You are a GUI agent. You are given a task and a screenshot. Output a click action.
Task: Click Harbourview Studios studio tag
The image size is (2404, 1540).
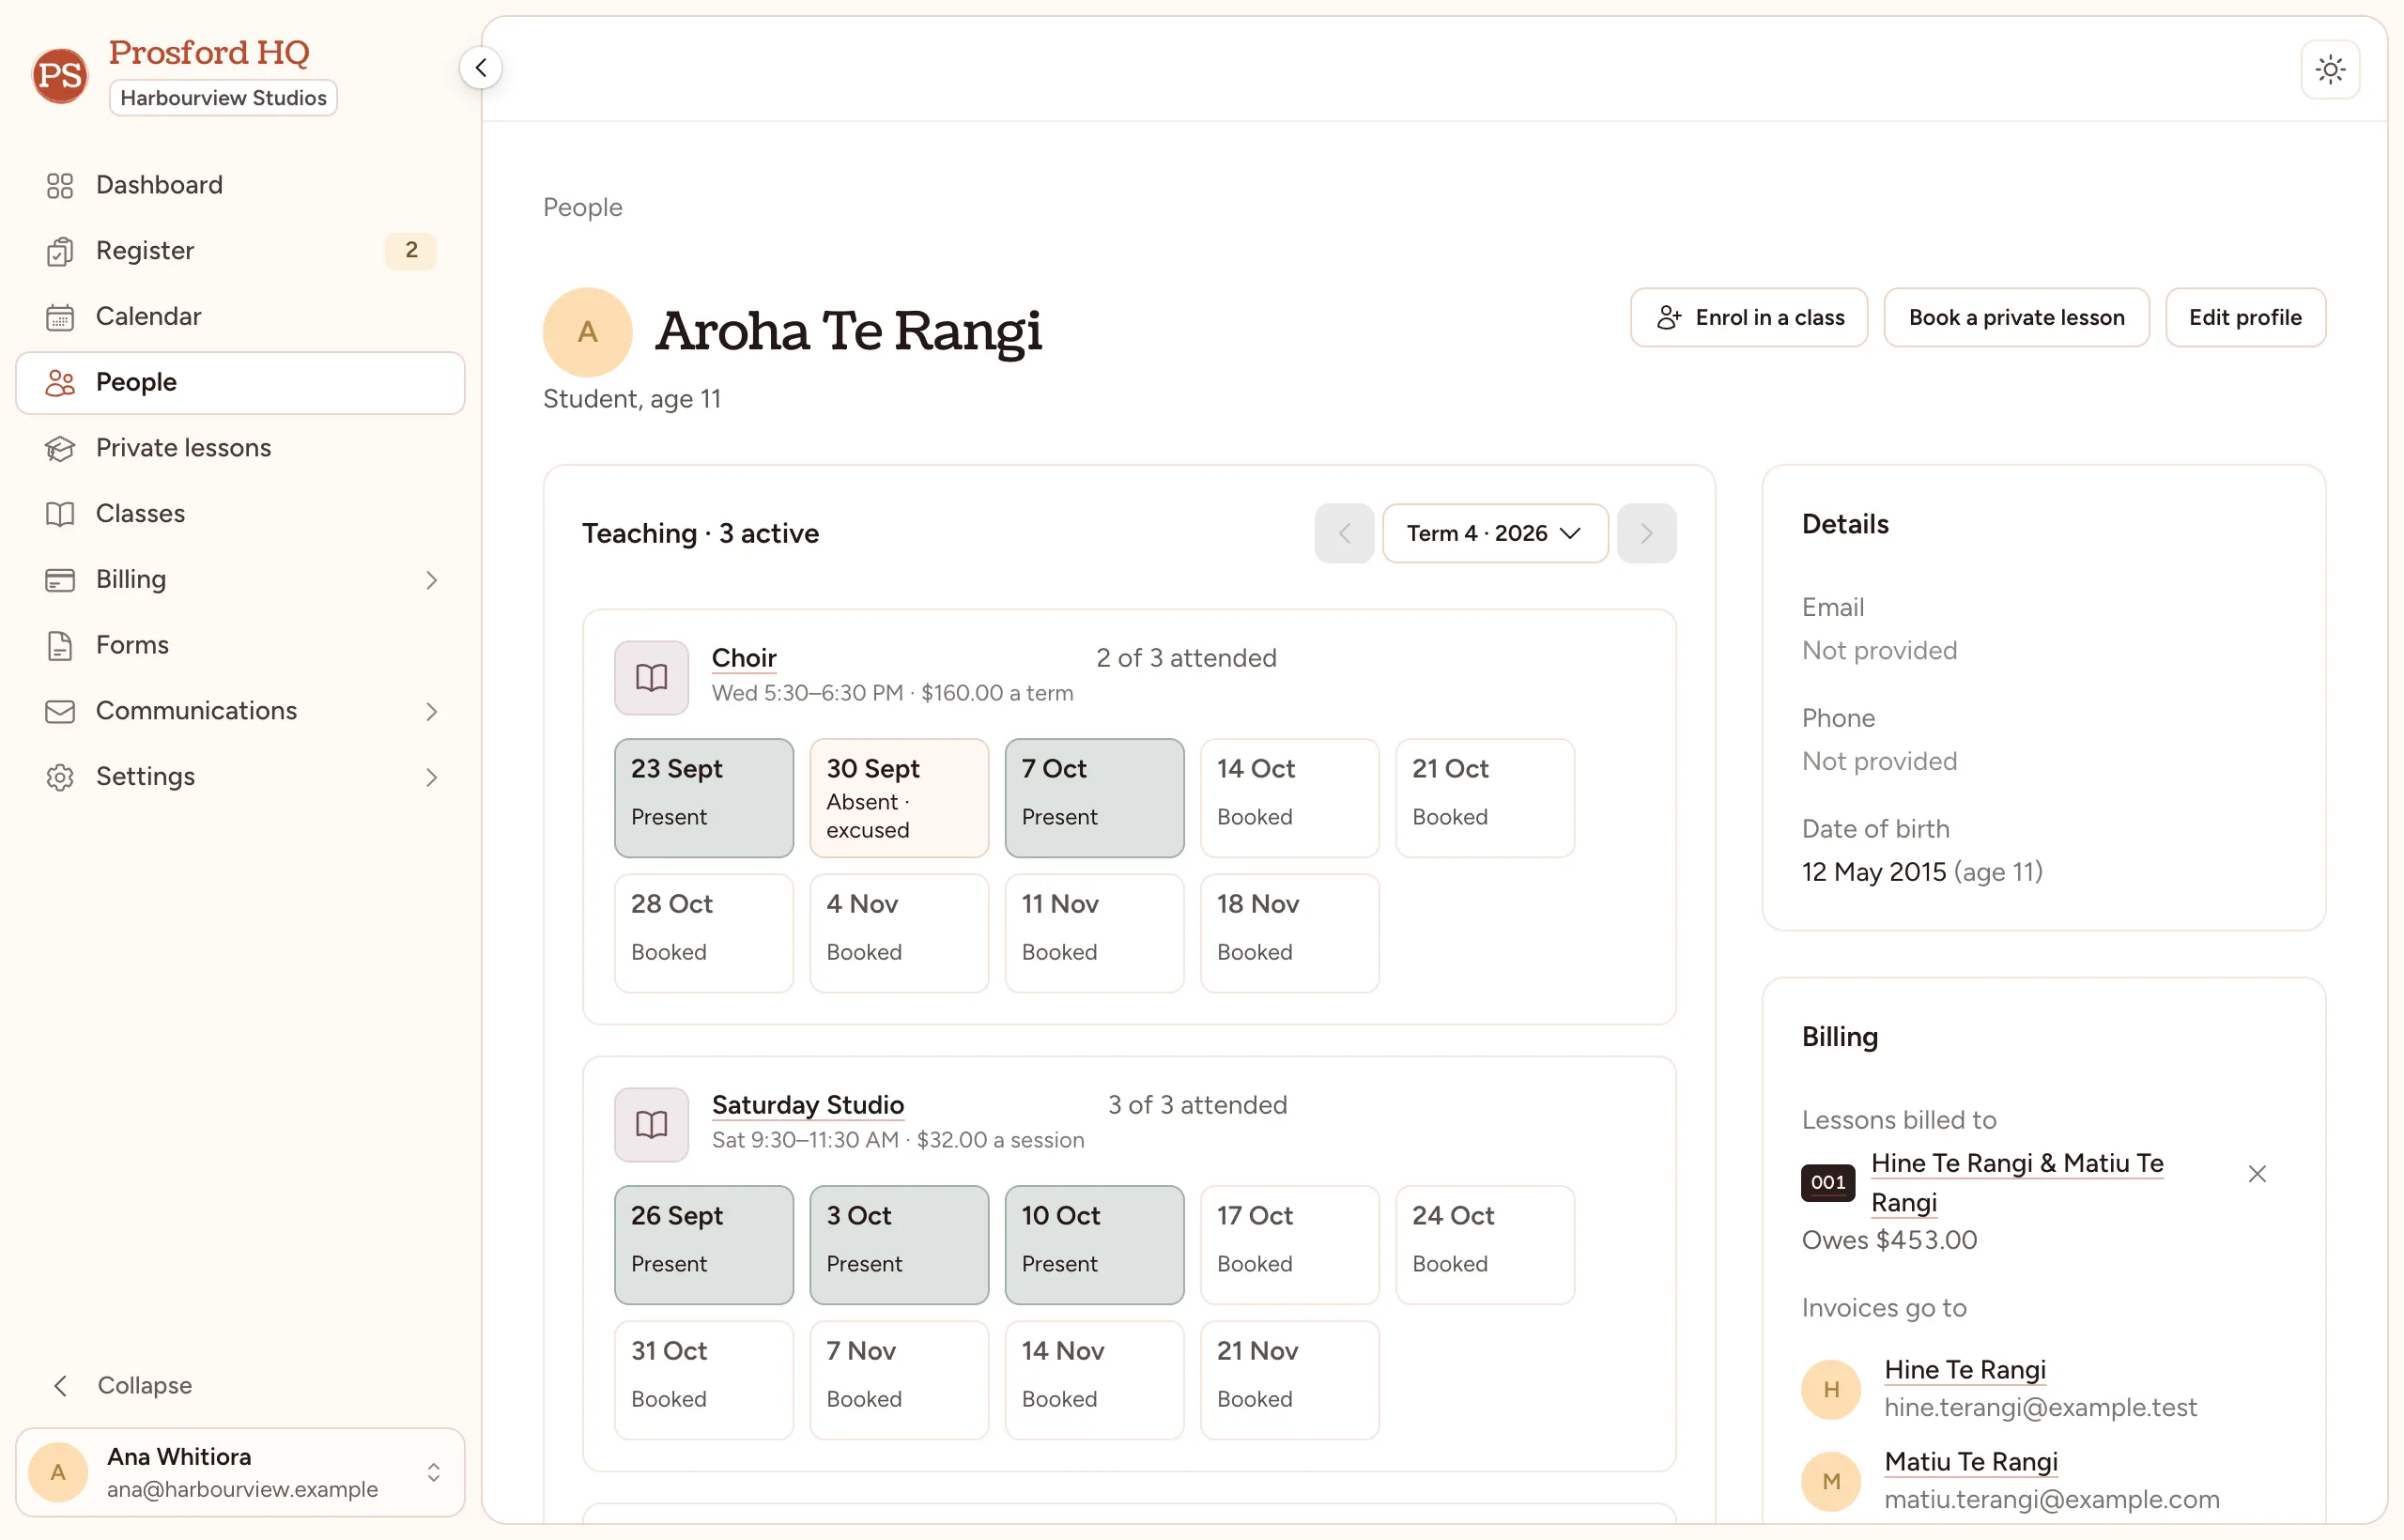coord(223,98)
